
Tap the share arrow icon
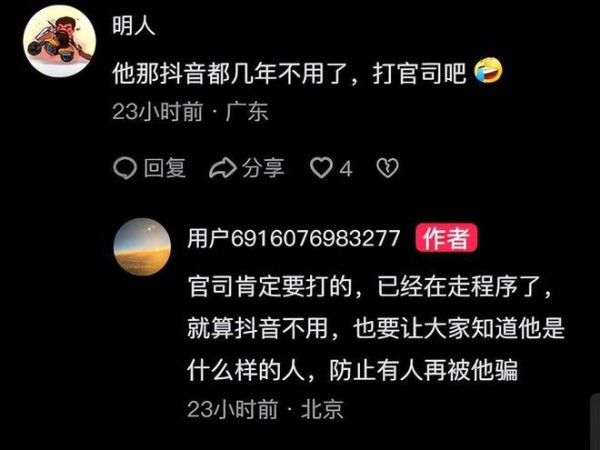pyautogui.click(x=223, y=168)
